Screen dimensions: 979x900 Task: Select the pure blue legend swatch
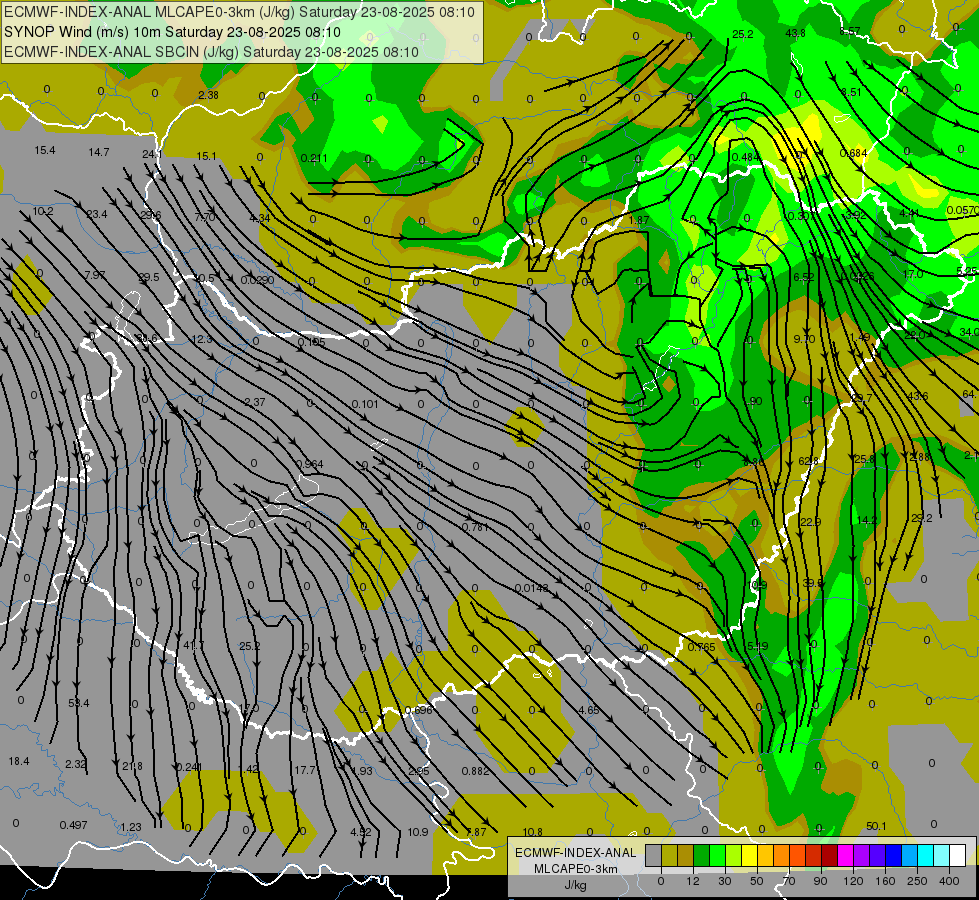[x=893, y=855]
